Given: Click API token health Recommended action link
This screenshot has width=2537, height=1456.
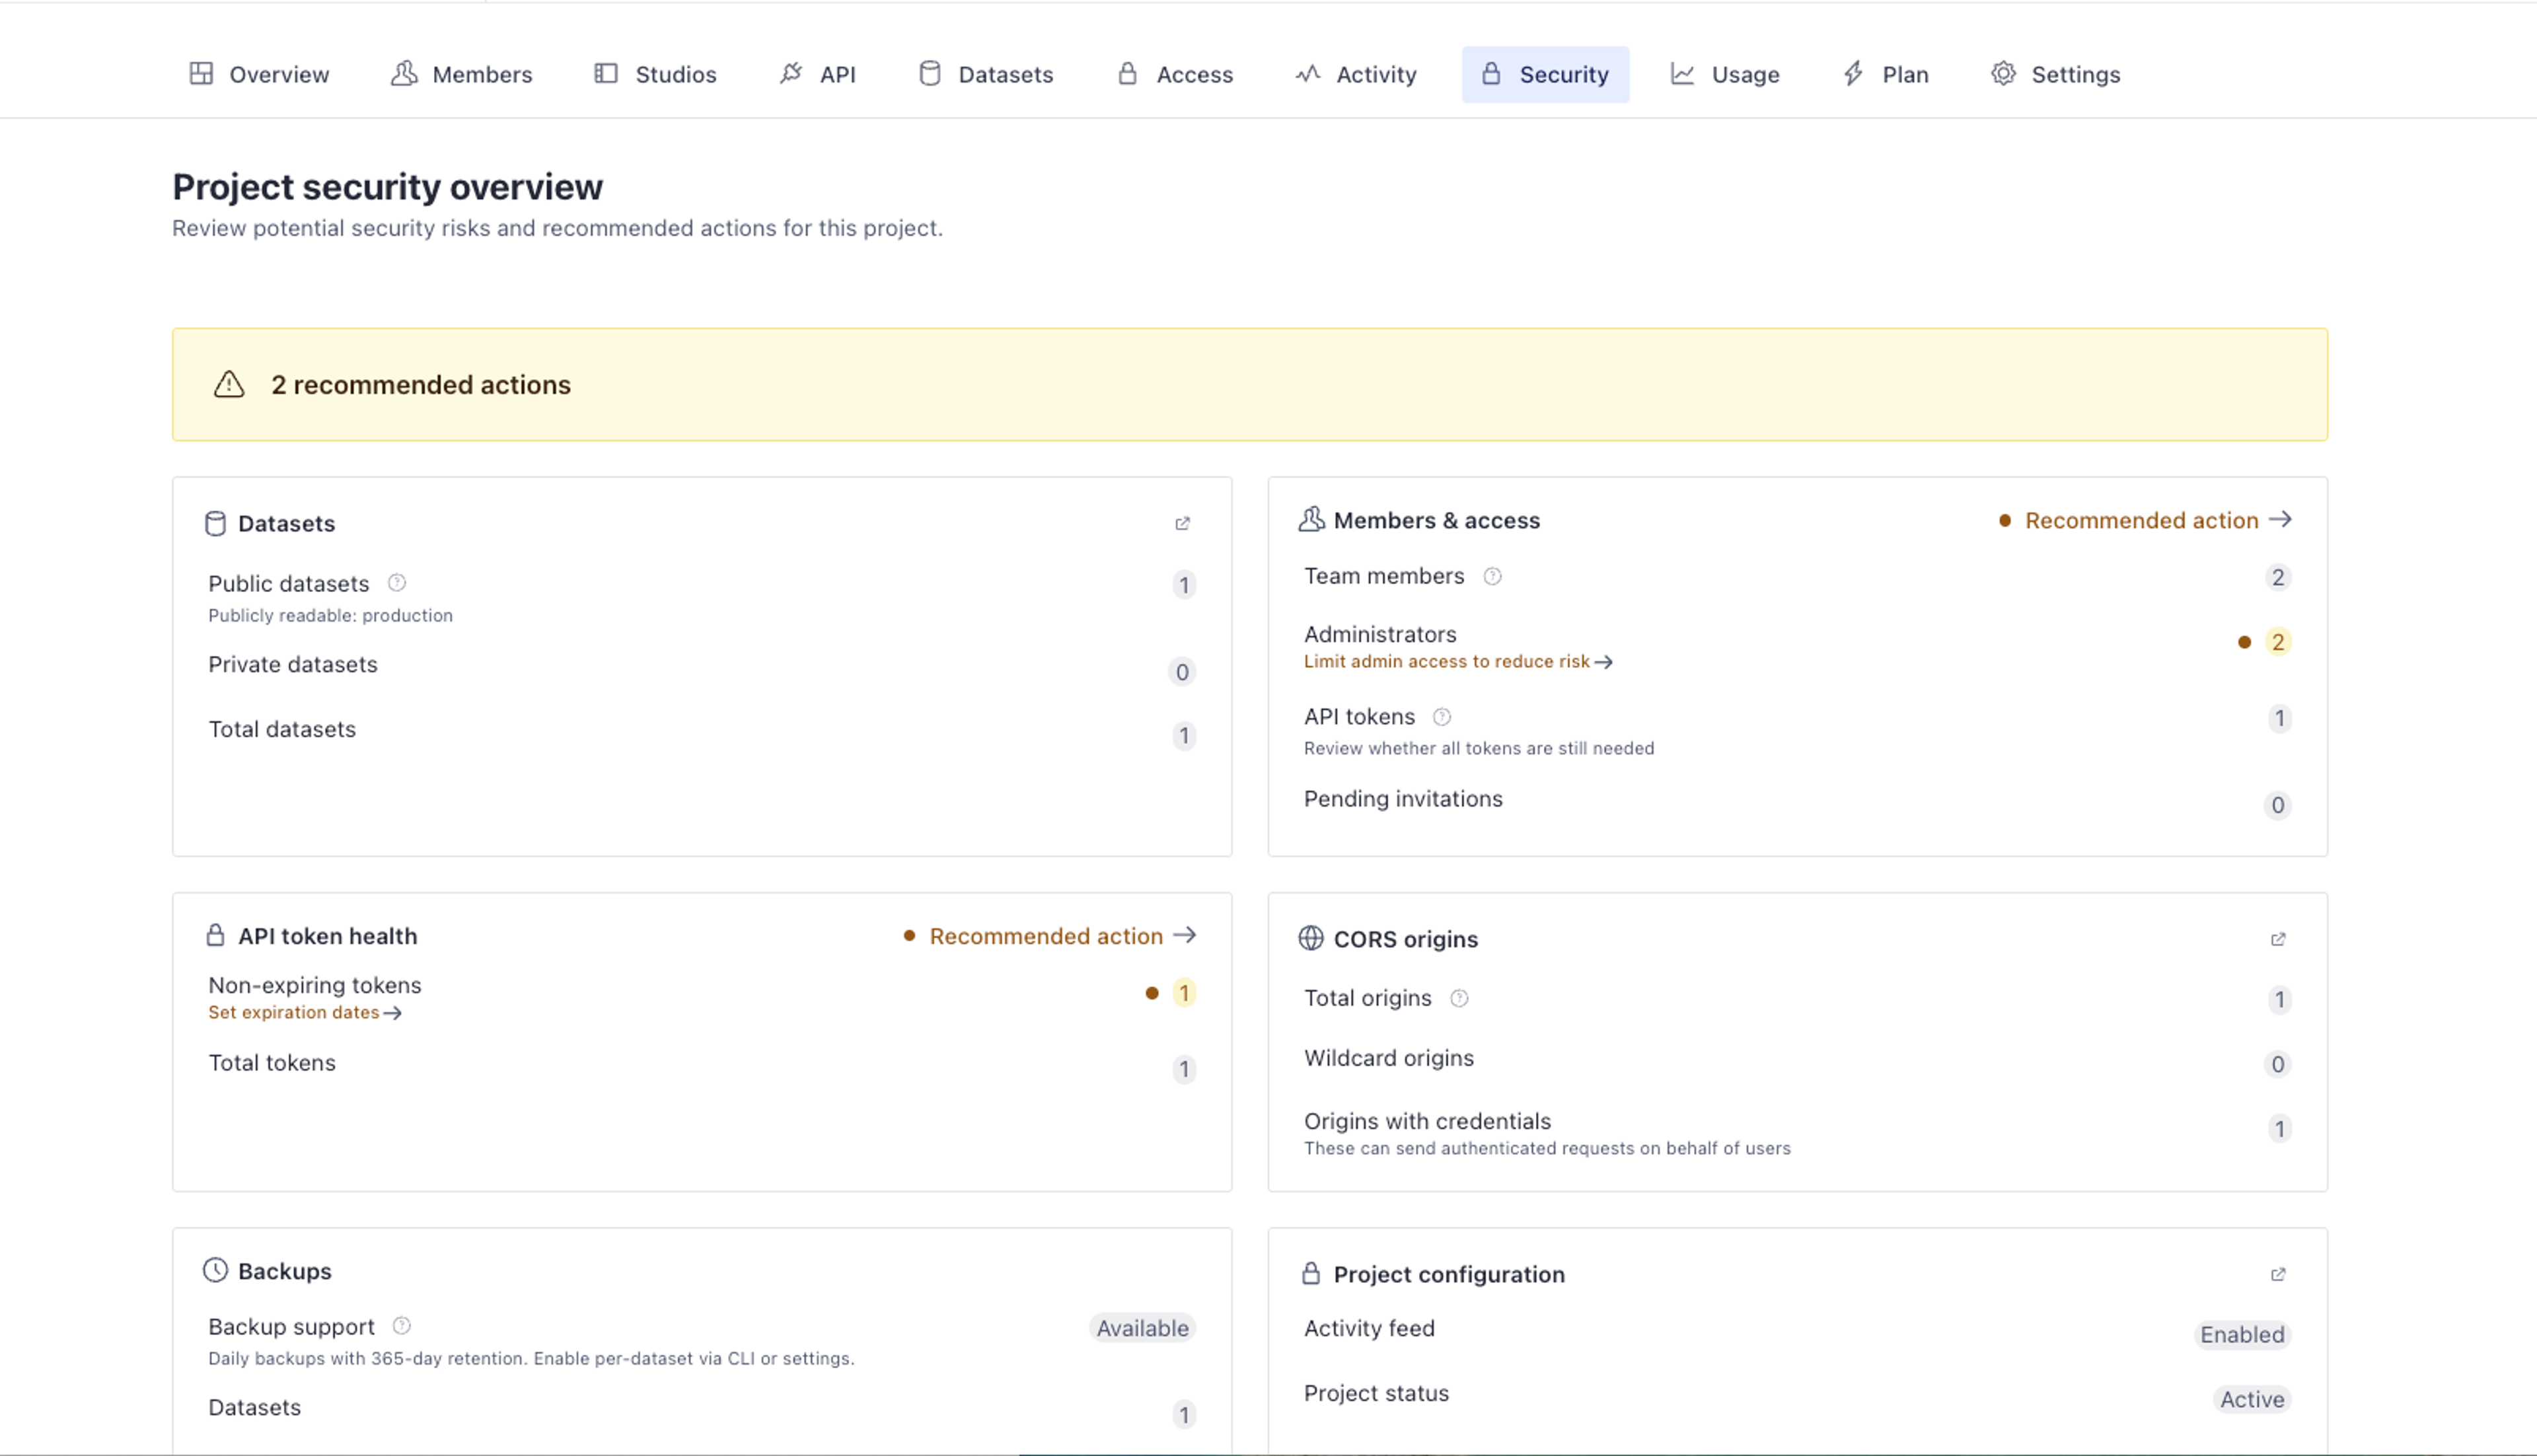Looking at the screenshot, I should (1049, 936).
